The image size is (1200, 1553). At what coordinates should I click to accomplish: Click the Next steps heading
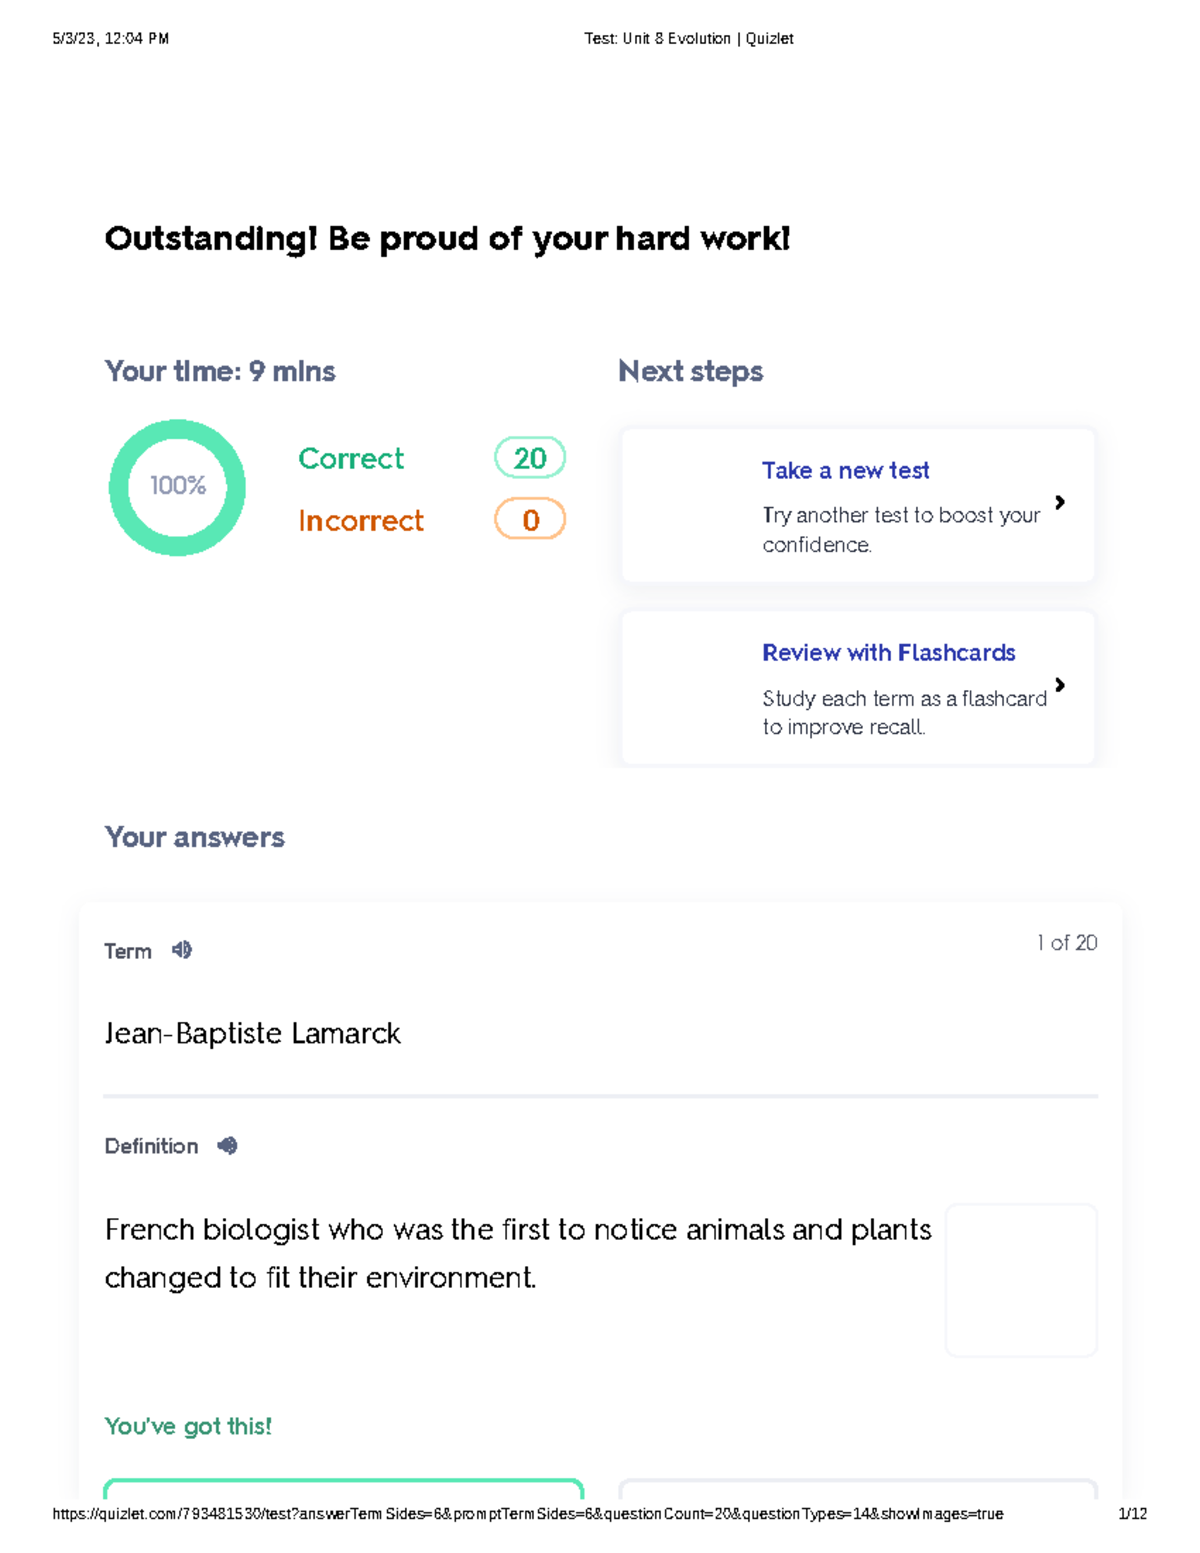(x=690, y=371)
